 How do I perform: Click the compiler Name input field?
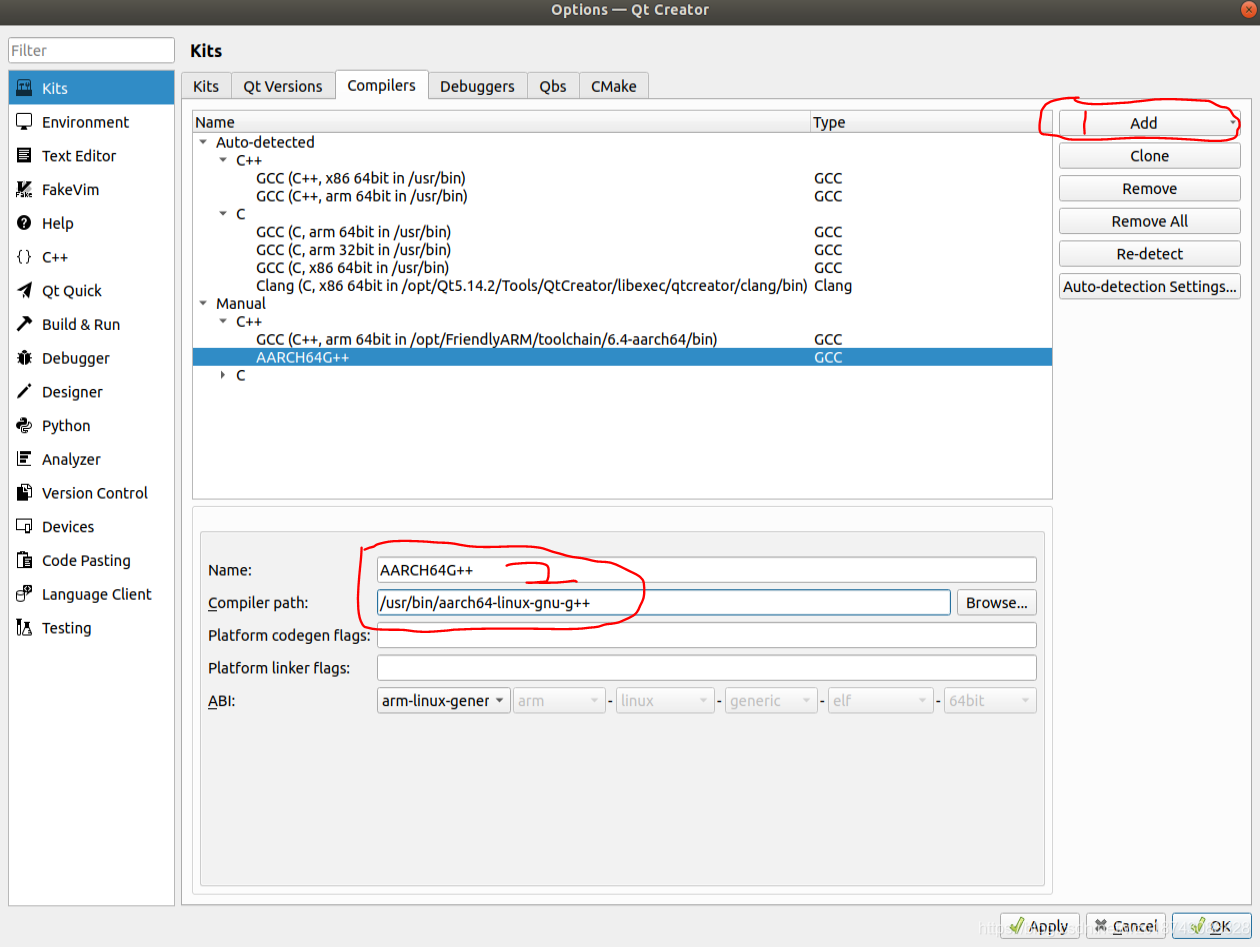707,570
